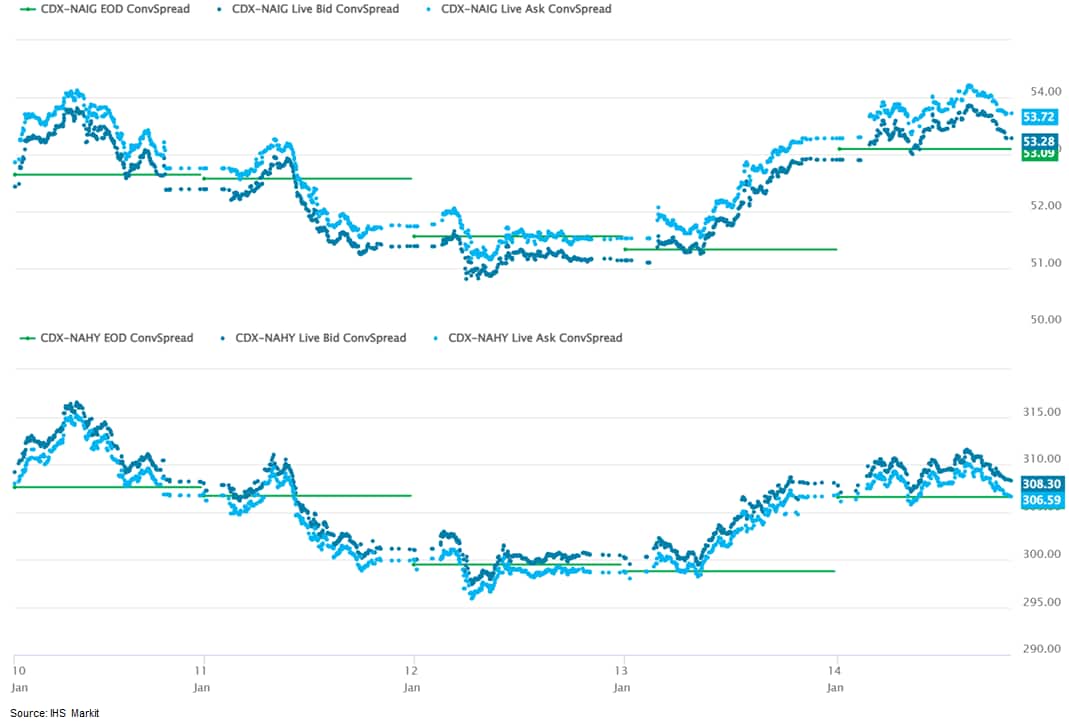Hide the CDX-NAHY Live Ask ConvSpread series
Viewport: 1069px width, 726px height.
tap(535, 338)
